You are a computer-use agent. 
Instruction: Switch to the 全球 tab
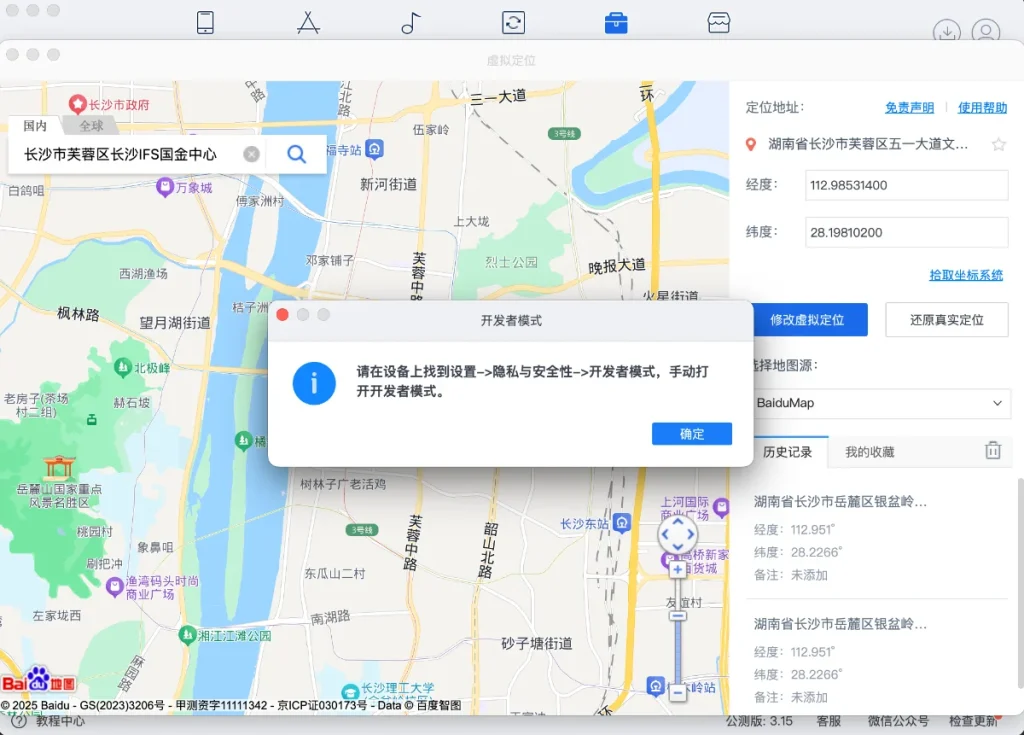[x=91, y=125]
